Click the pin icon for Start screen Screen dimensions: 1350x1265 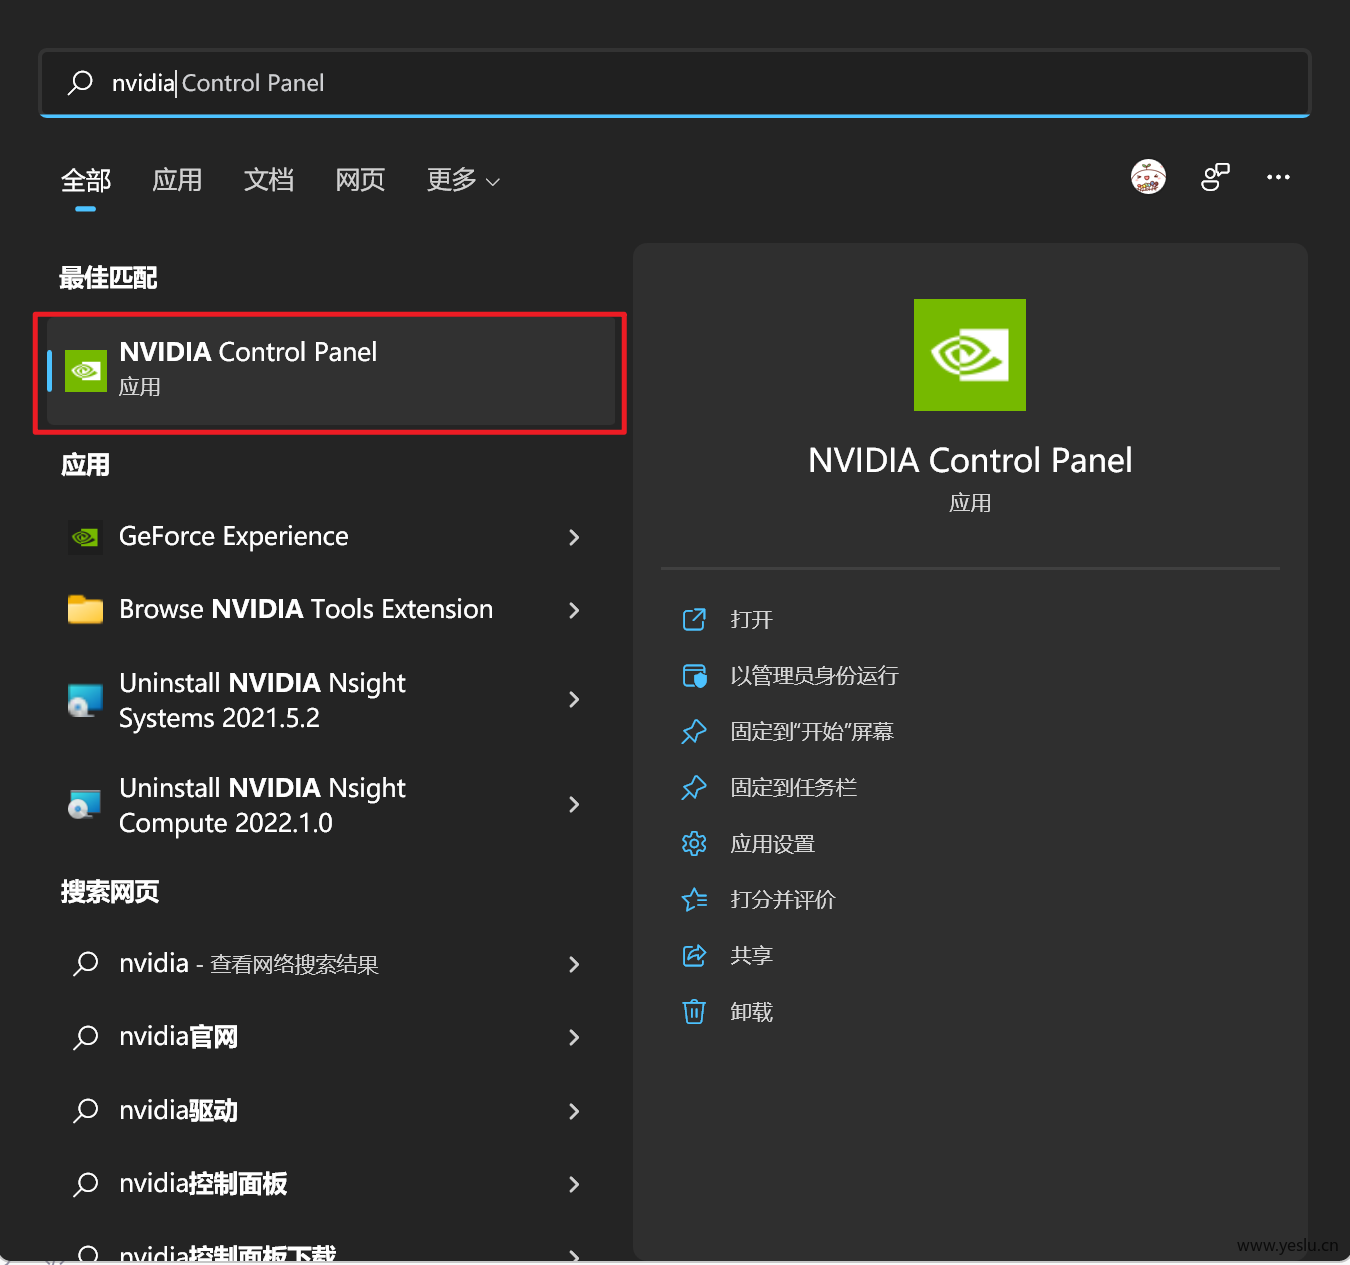point(694,732)
